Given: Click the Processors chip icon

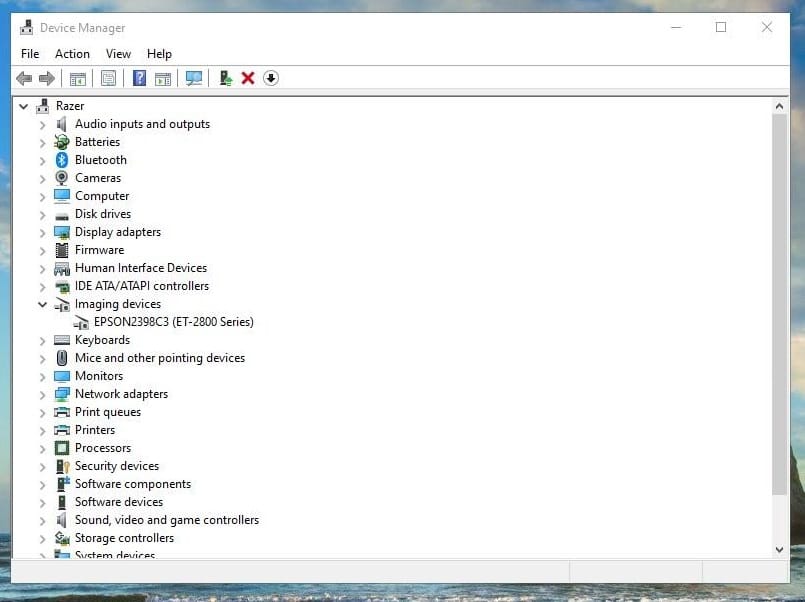Looking at the screenshot, I should click(62, 448).
